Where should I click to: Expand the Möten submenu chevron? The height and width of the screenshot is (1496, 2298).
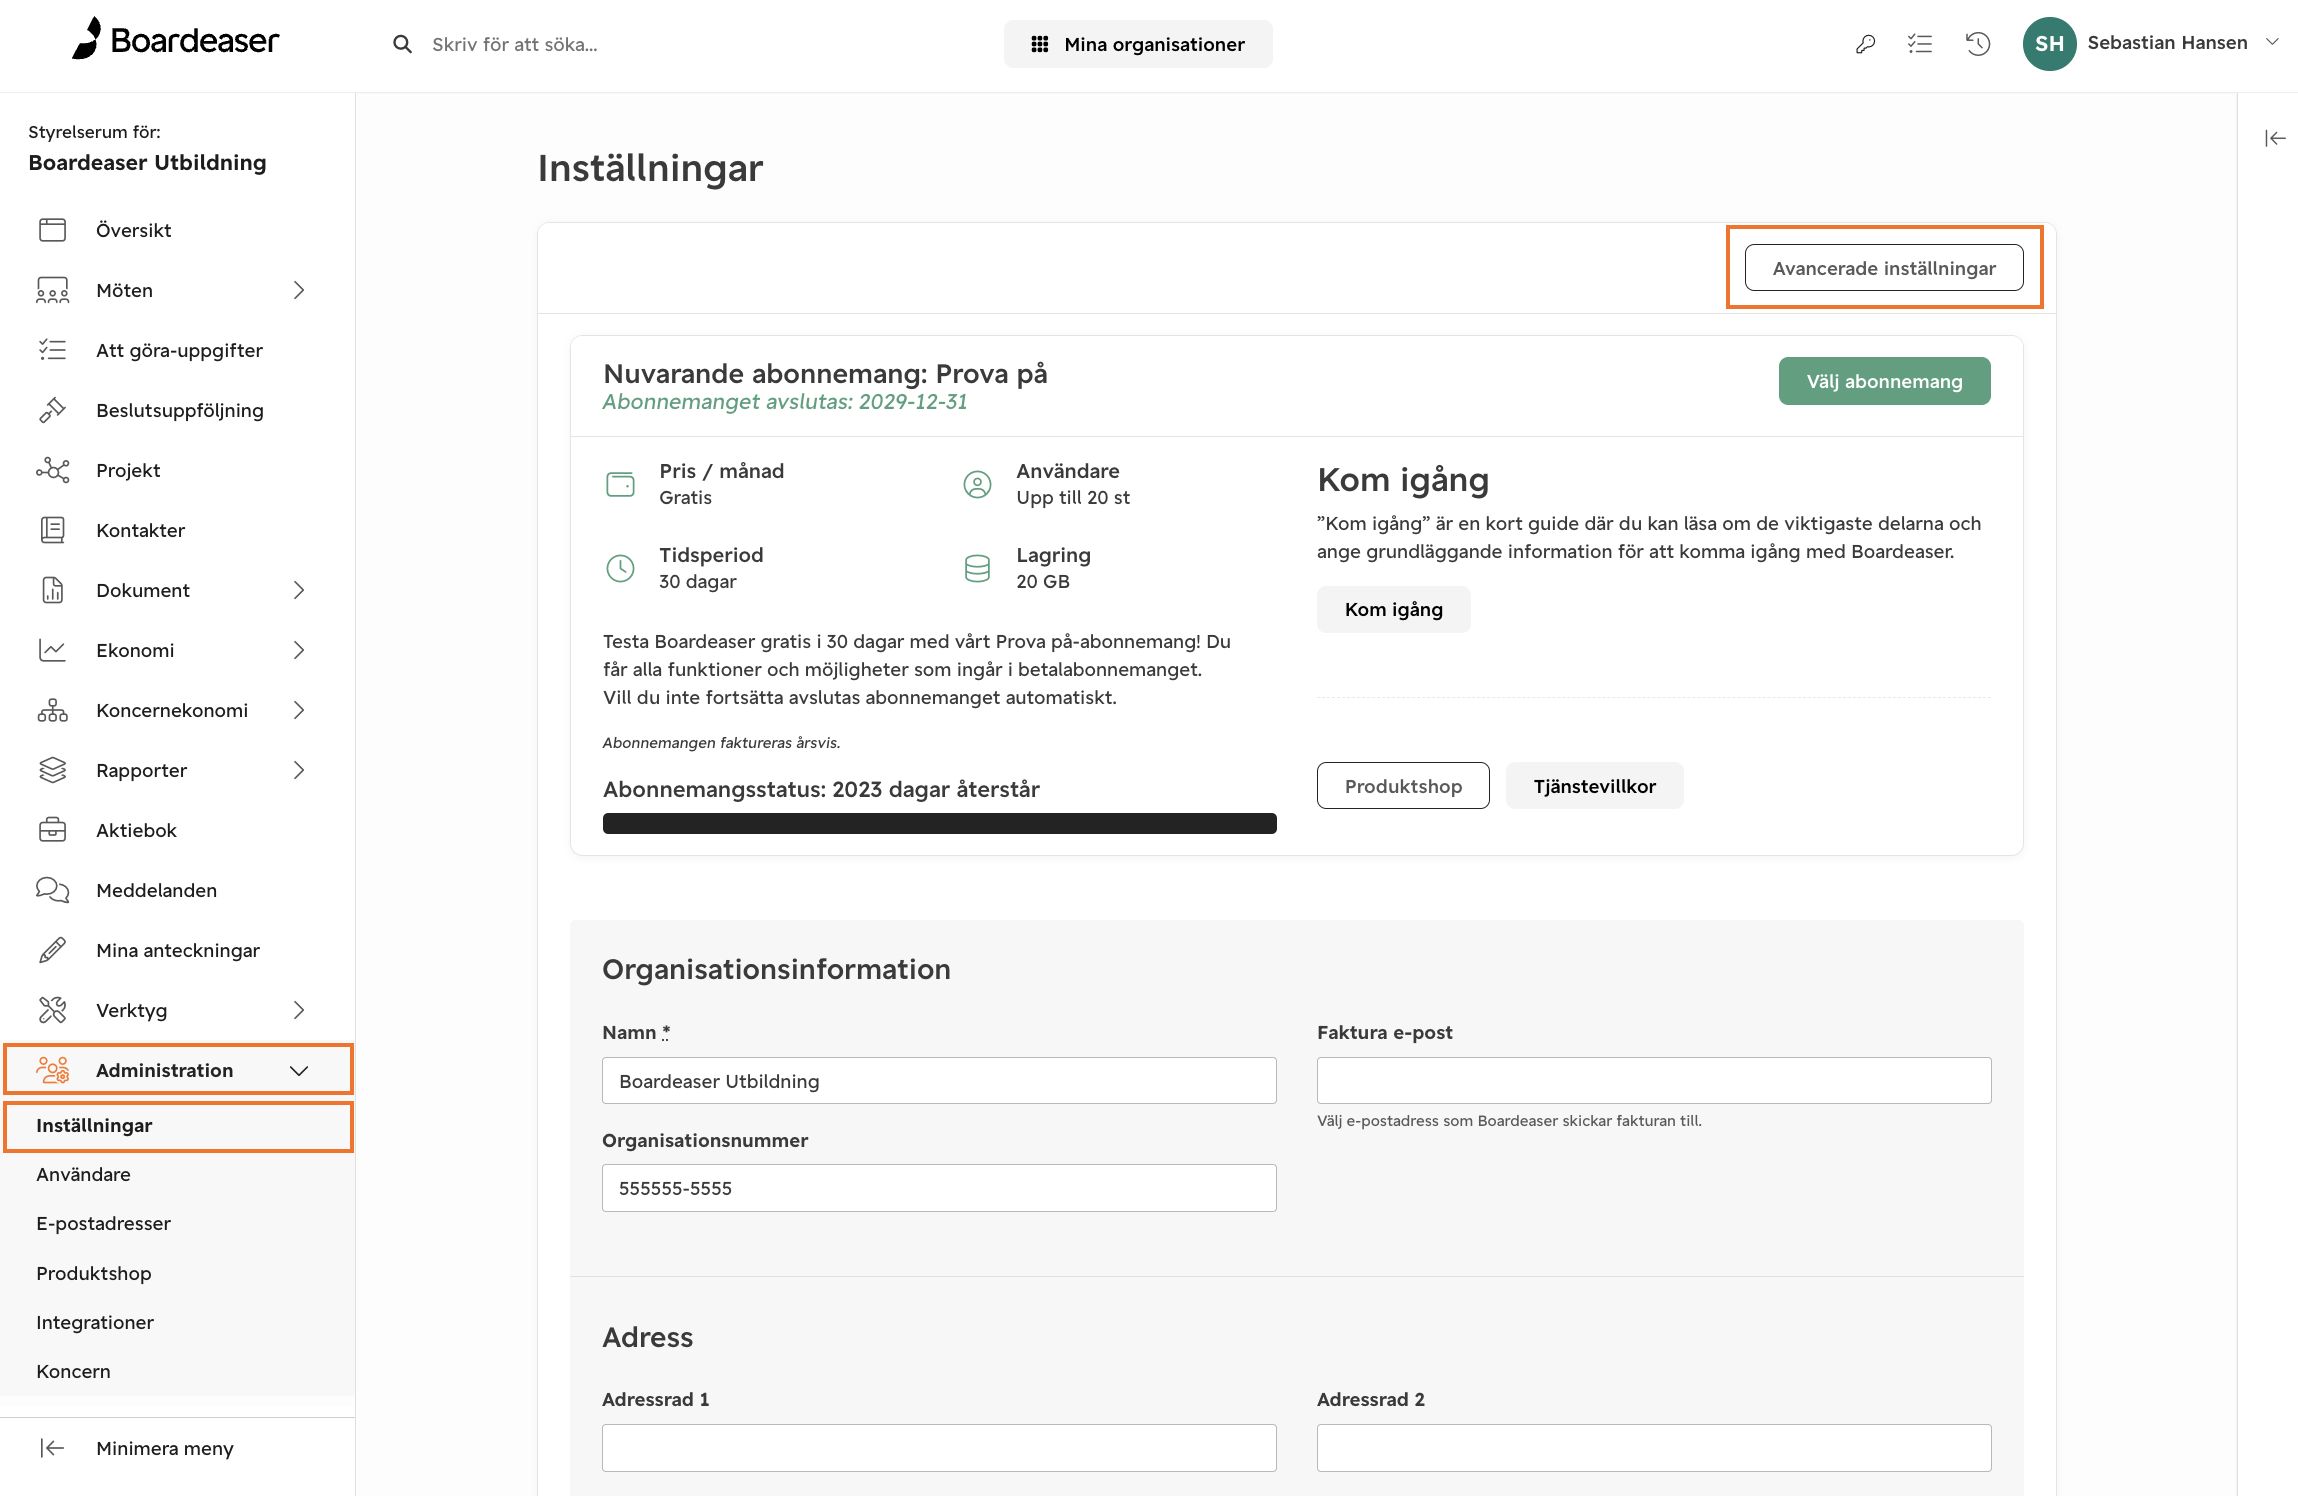click(299, 290)
